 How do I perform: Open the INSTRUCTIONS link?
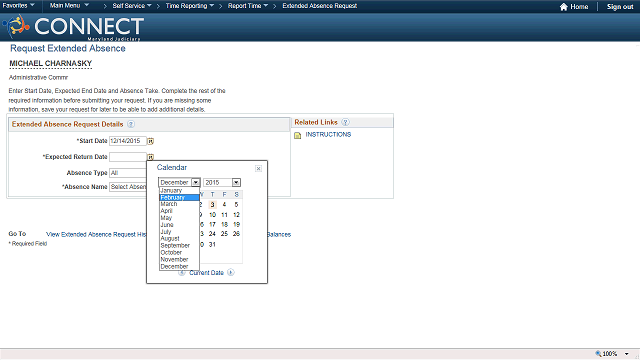(328, 134)
